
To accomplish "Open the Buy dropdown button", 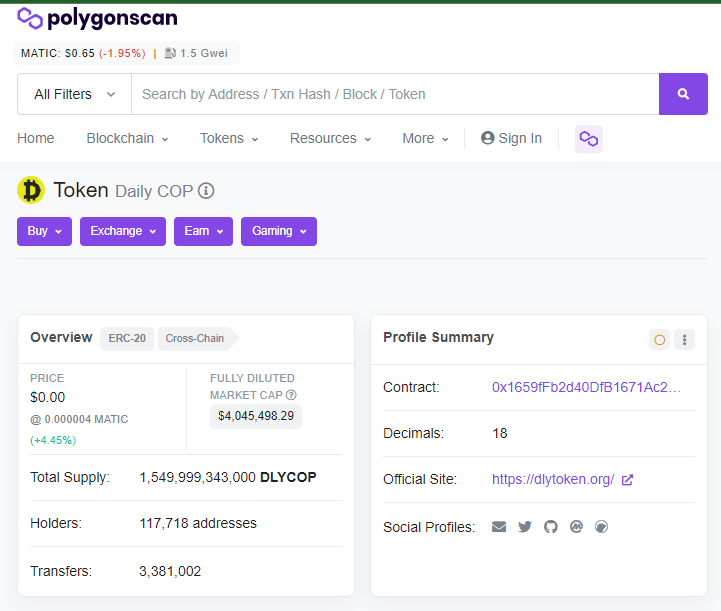I will pos(45,231).
